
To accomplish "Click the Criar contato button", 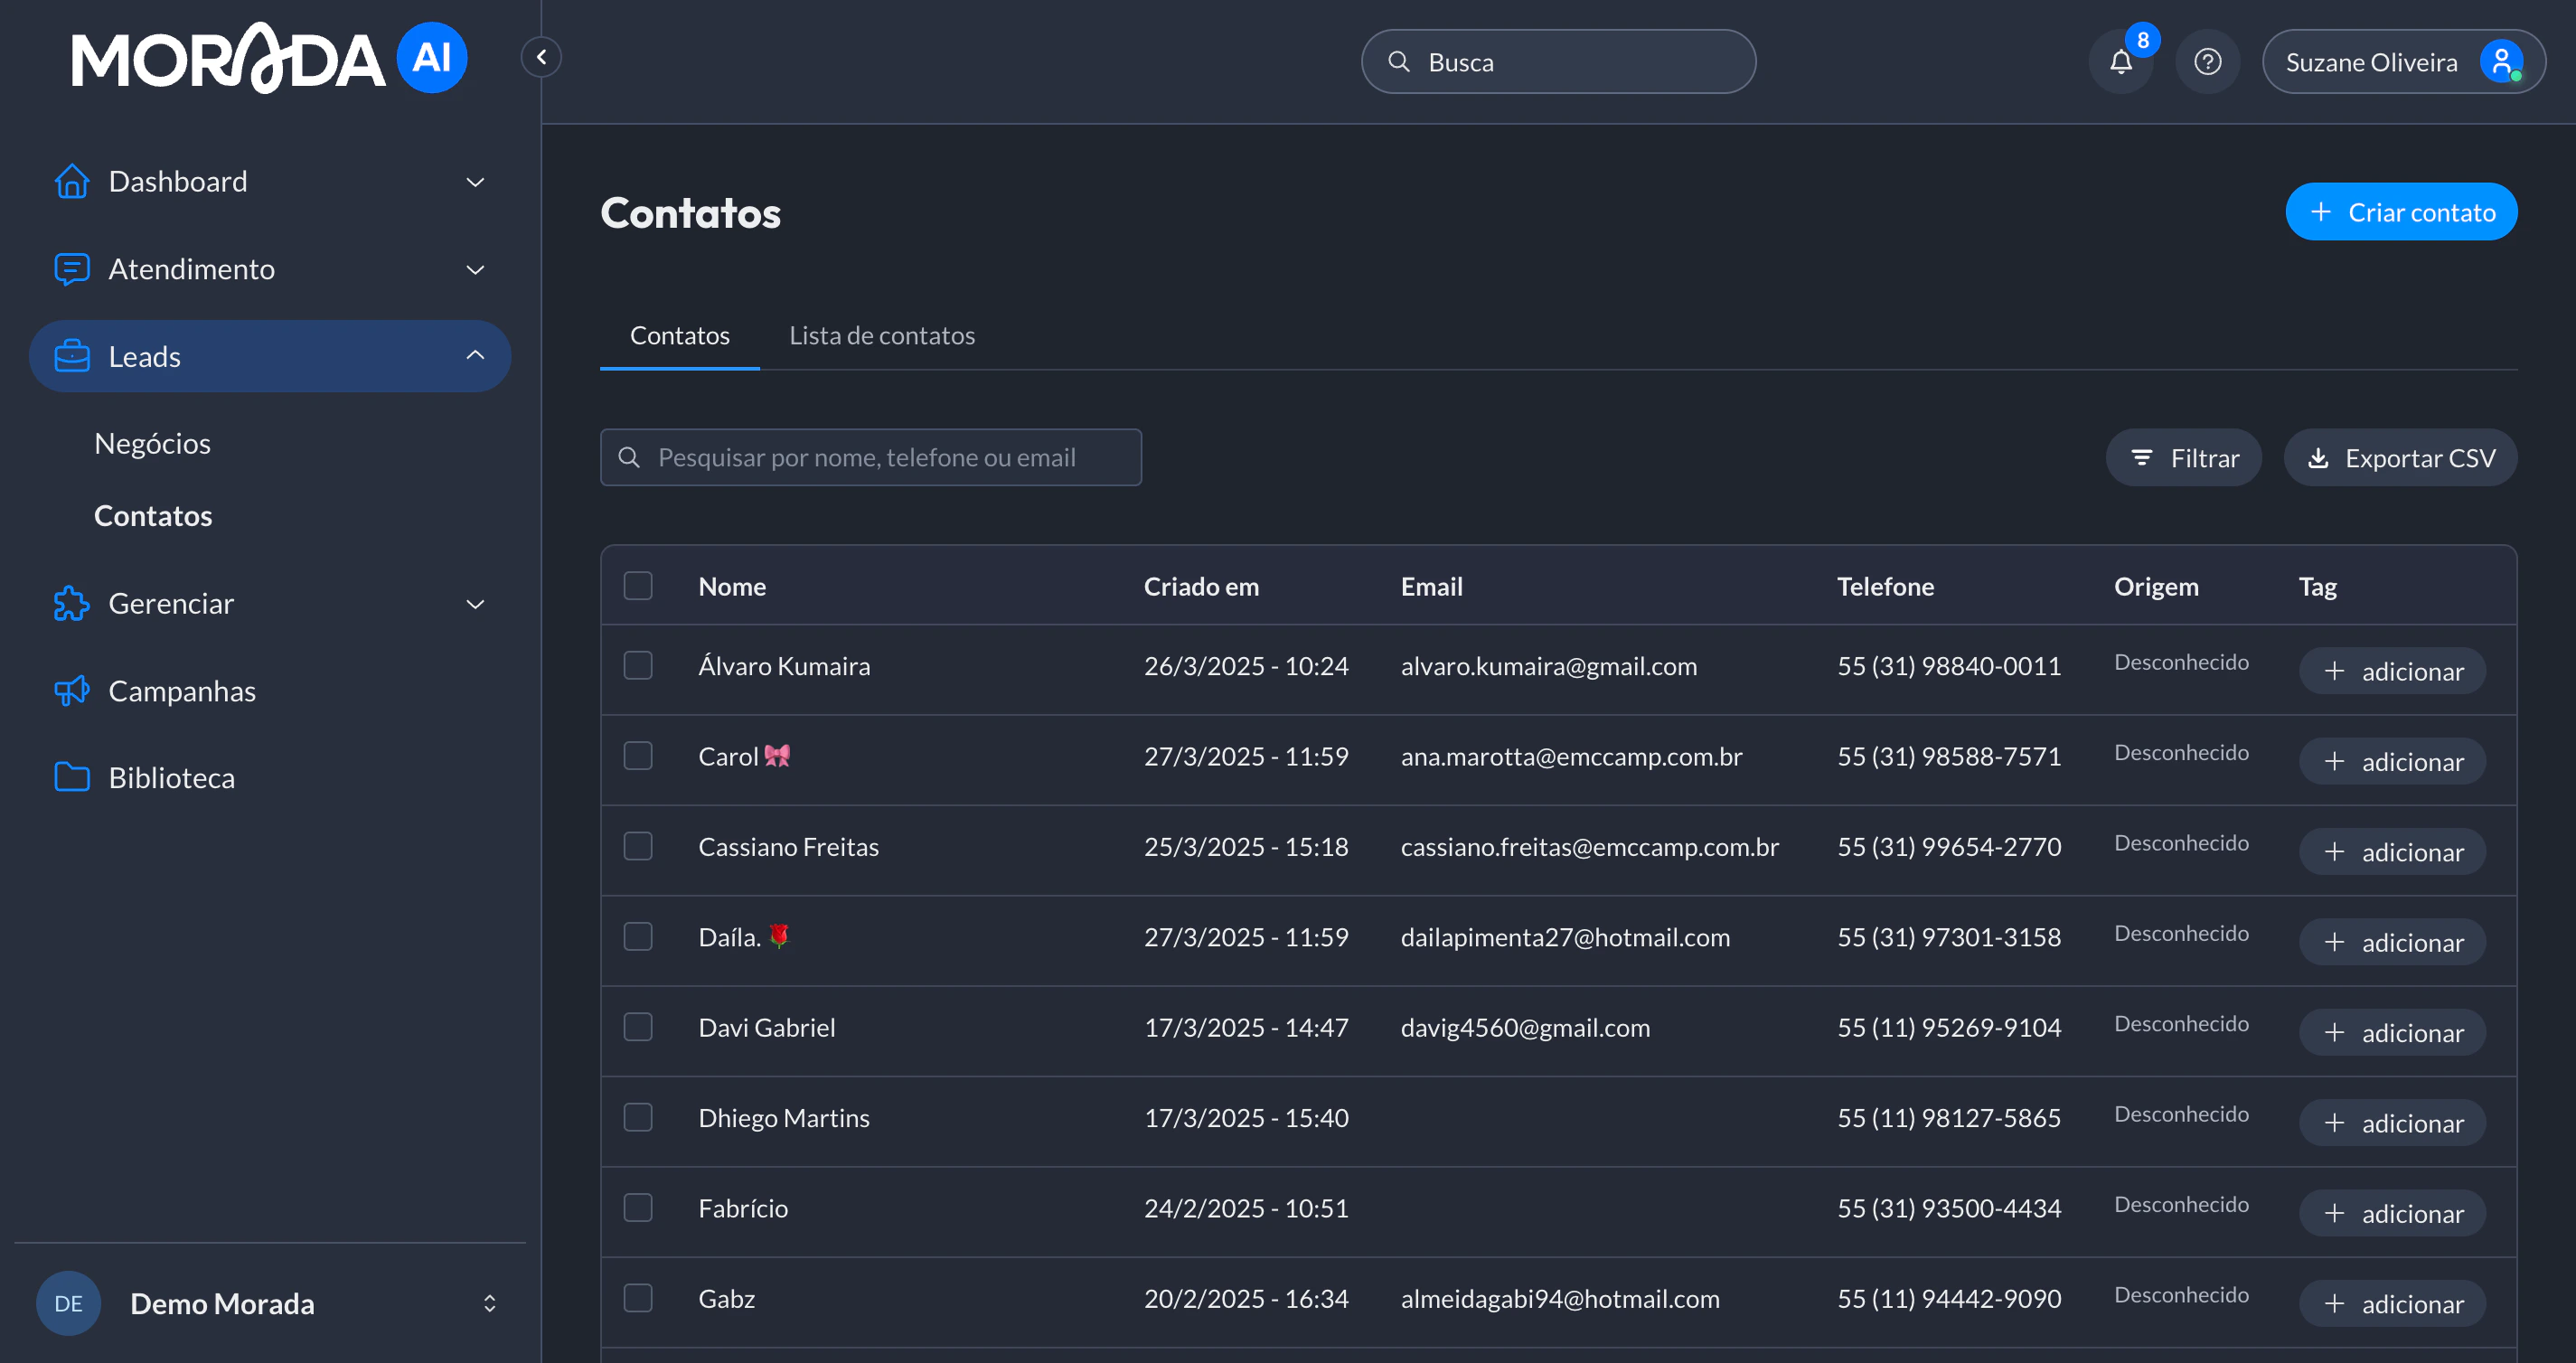I will (2400, 212).
